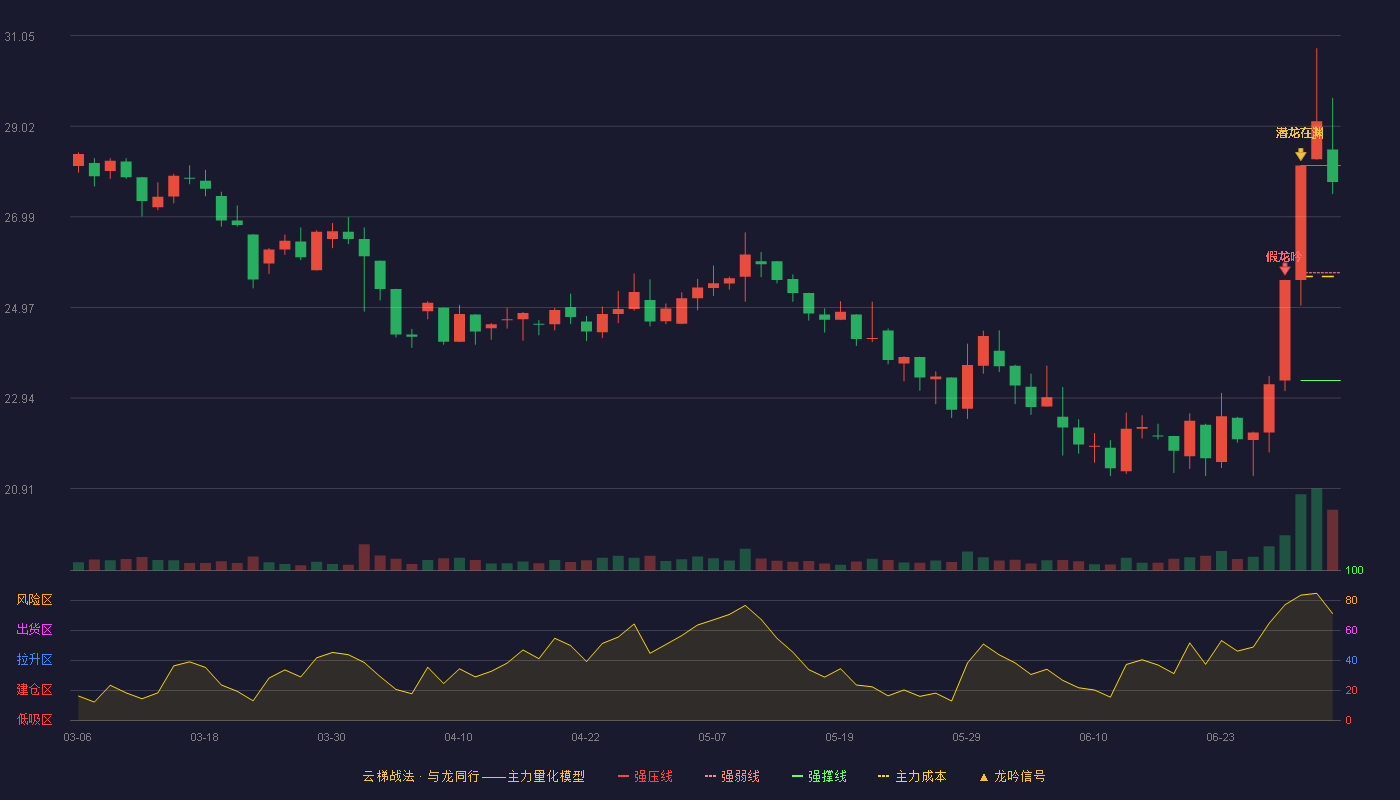Click the blue 40 indicator scale value
The height and width of the screenshot is (800, 1400).
[1351, 660]
